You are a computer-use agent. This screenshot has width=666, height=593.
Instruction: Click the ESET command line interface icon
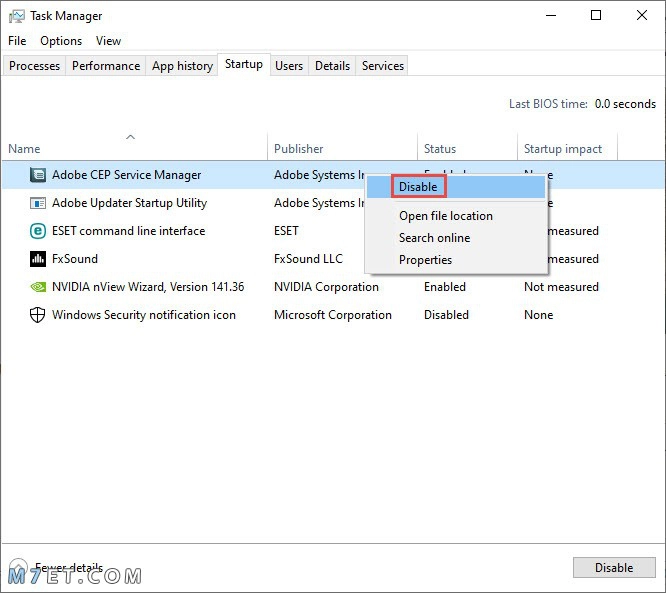click(x=38, y=231)
